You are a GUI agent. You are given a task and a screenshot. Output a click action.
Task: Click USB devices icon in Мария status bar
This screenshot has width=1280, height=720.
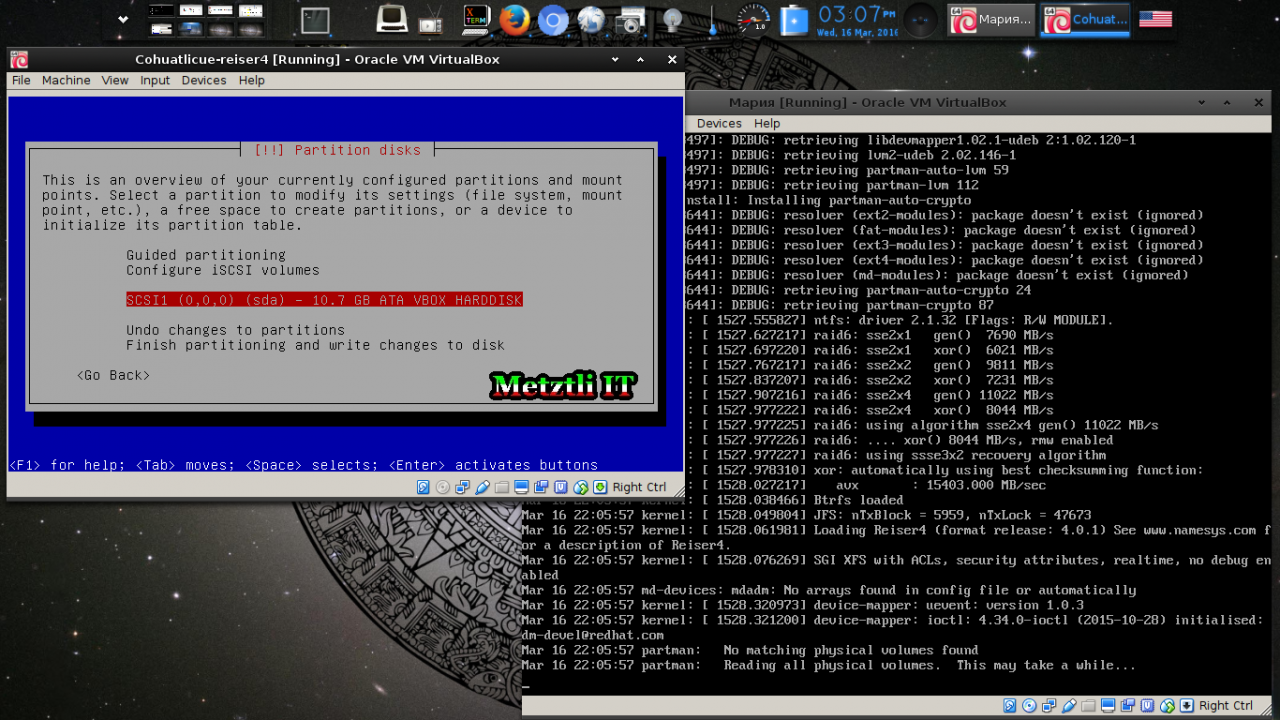click(x=1069, y=706)
